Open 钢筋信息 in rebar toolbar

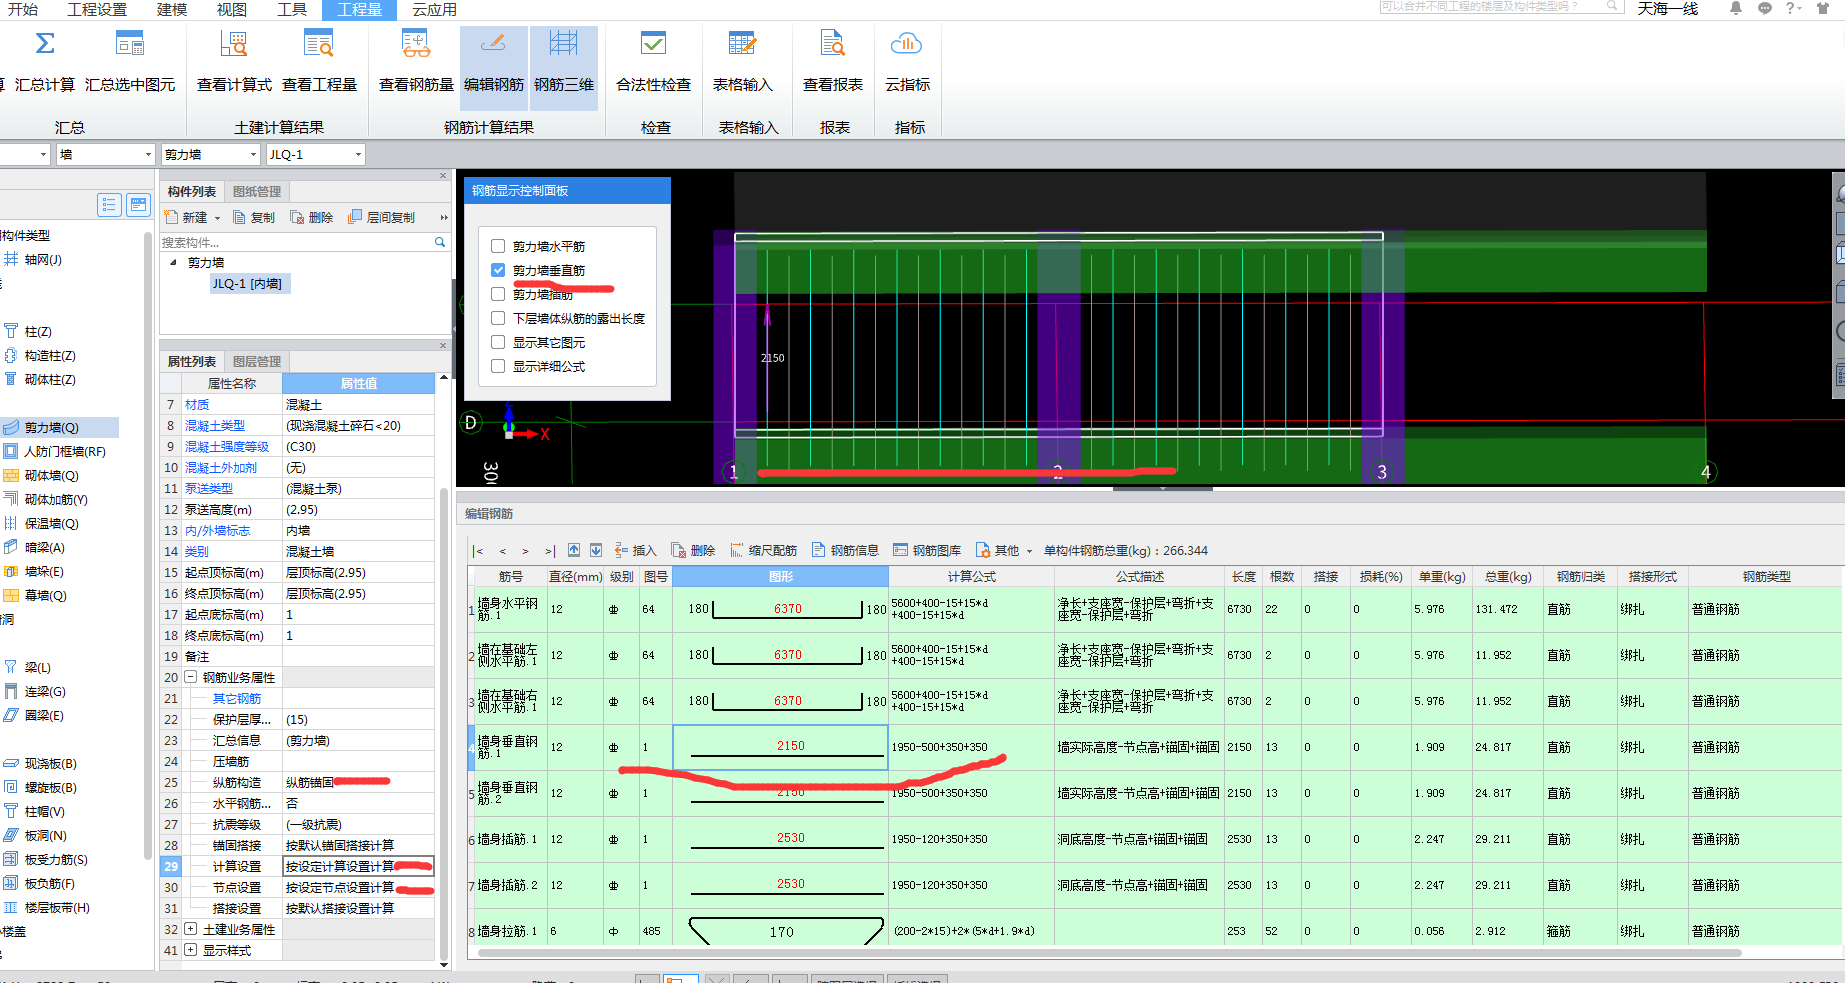[845, 550]
